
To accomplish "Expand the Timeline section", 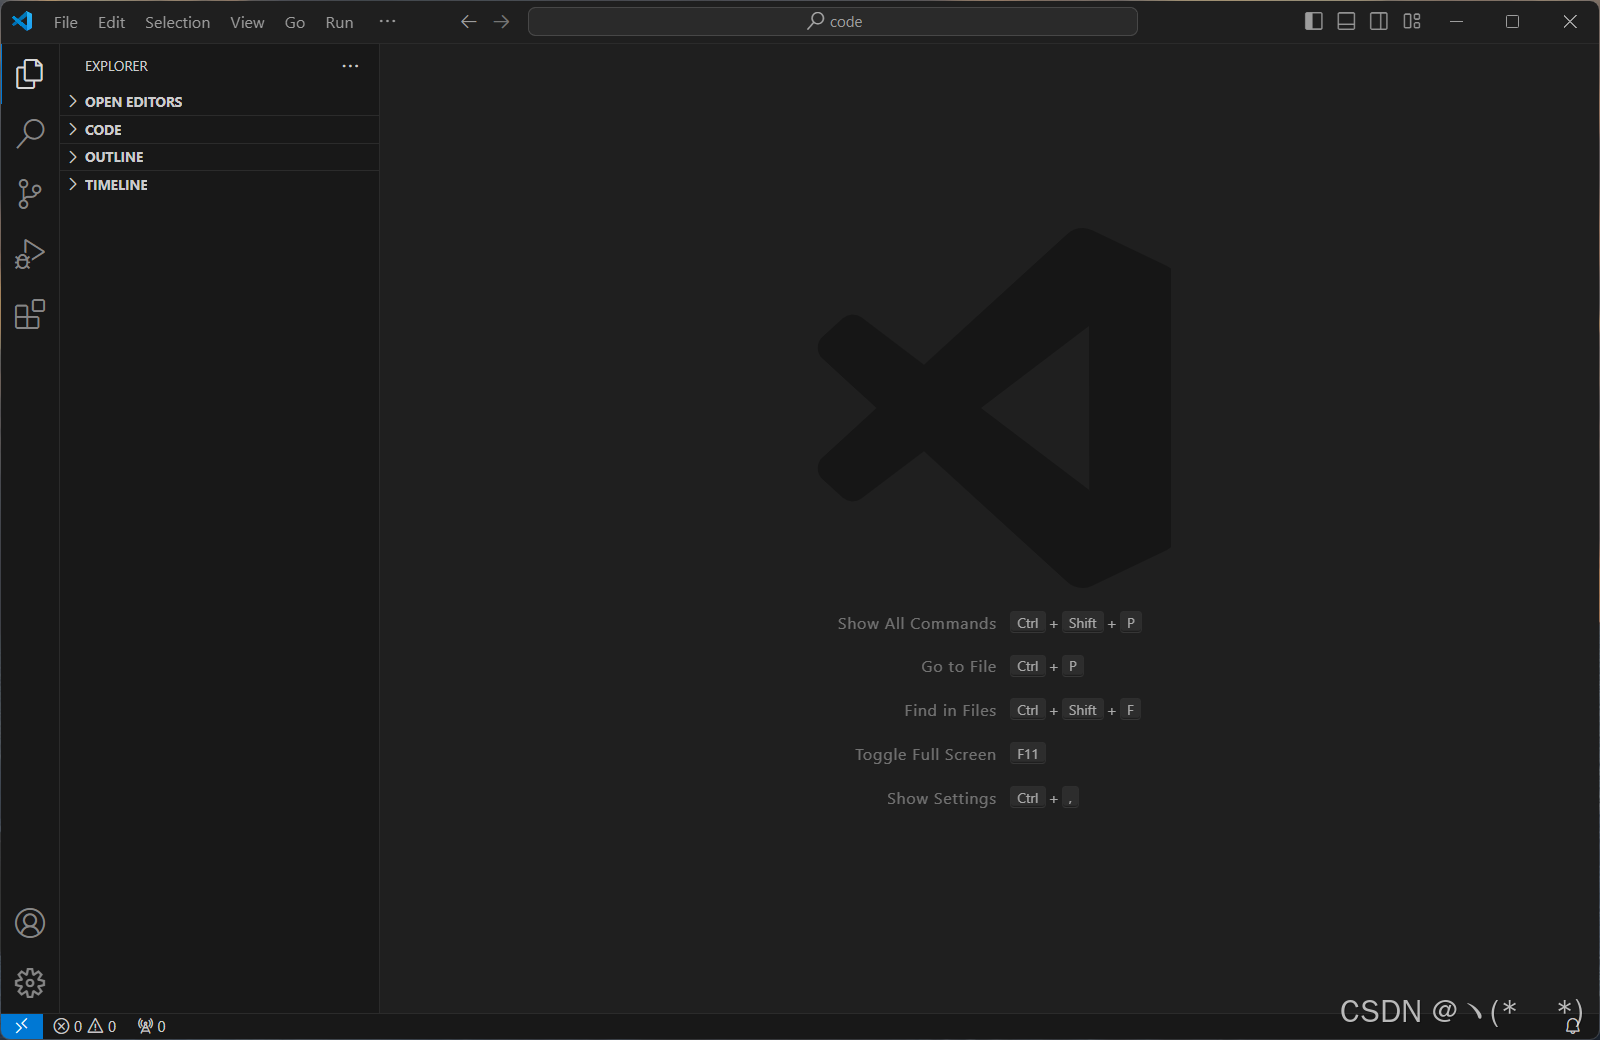I will point(219,185).
